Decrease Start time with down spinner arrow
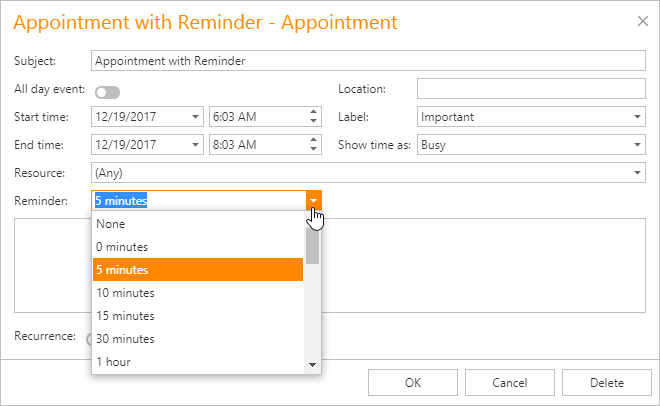660x406 pixels. (314, 122)
